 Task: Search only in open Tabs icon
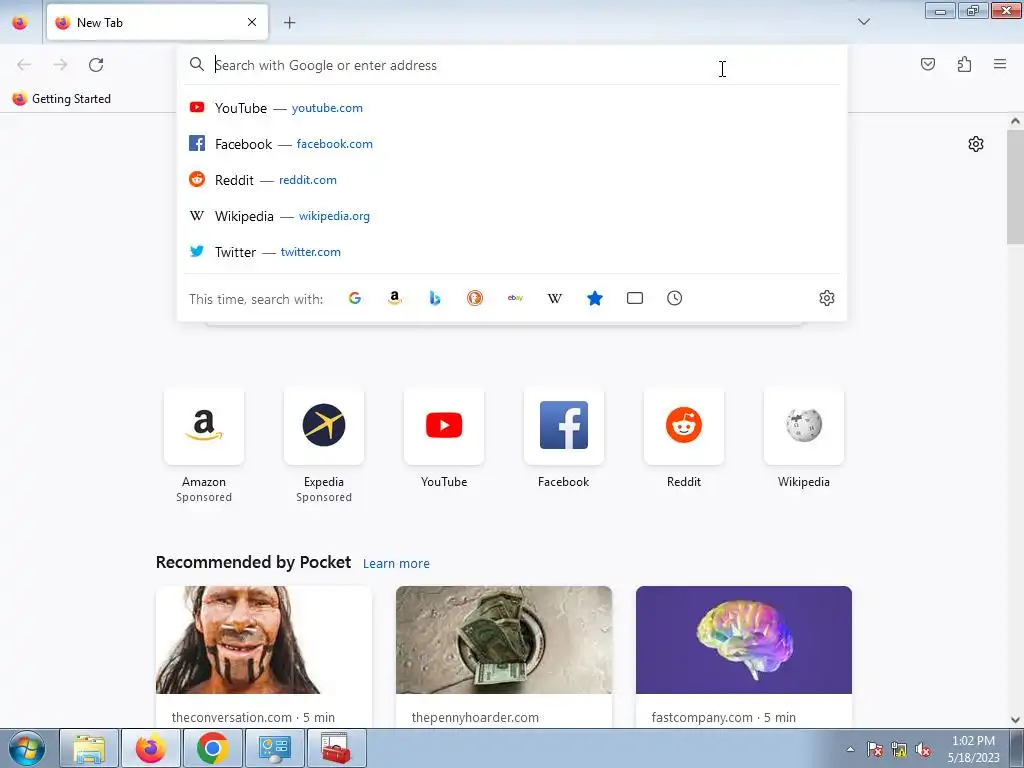(635, 298)
